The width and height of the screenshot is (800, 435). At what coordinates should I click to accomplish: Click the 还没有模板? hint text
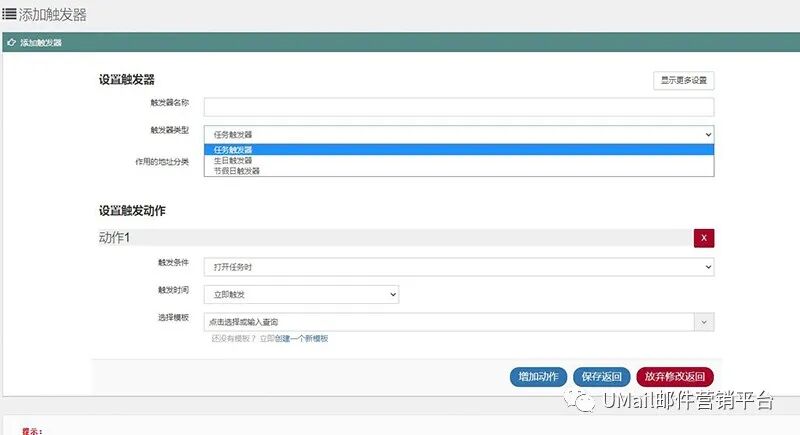[x=234, y=338]
